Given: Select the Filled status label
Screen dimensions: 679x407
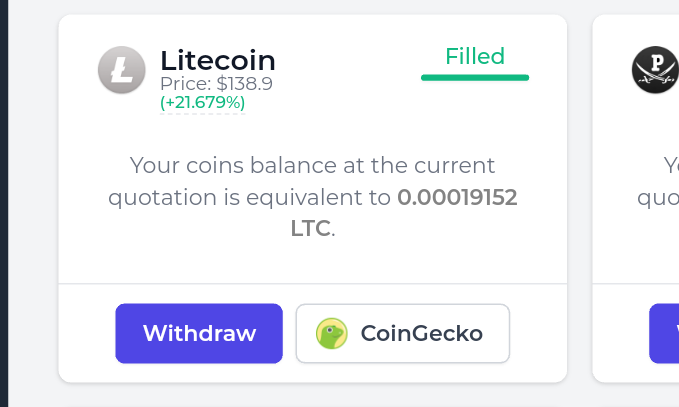Looking at the screenshot, I should click(x=475, y=56).
